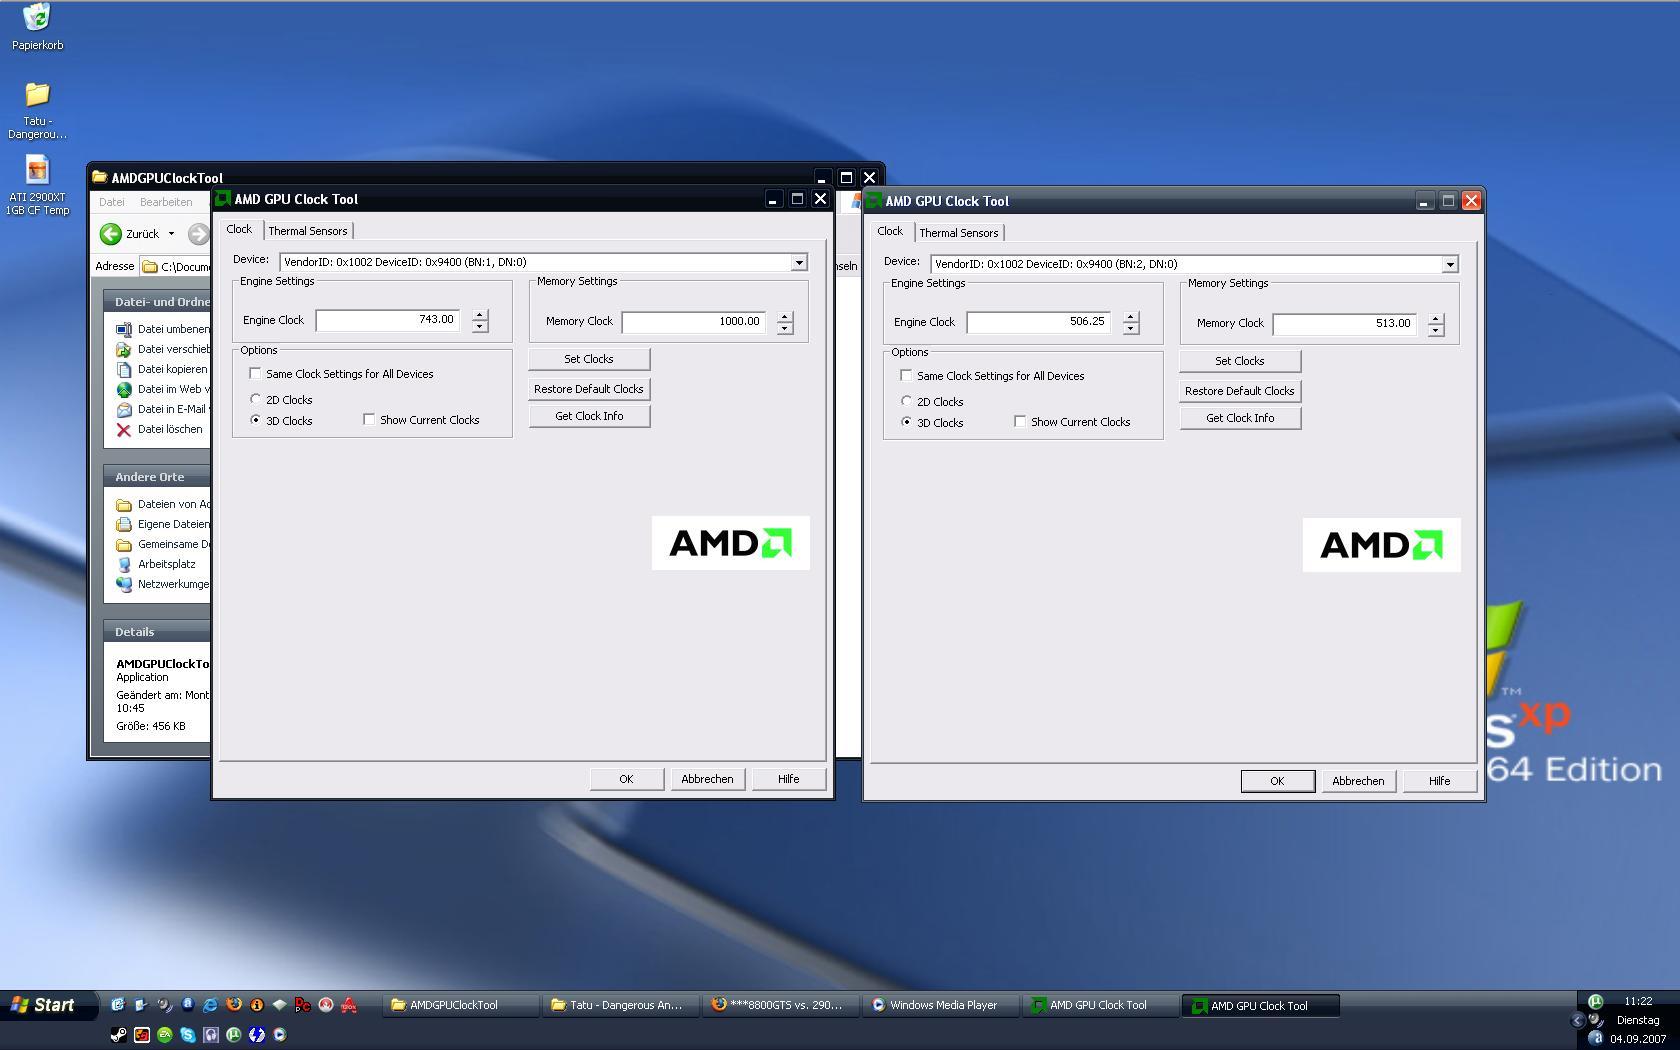Viewport: 1680px width, 1050px height.
Task: Click the headphones icon in quick launch
Action: pyautogui.click(x=211, y=1035)
